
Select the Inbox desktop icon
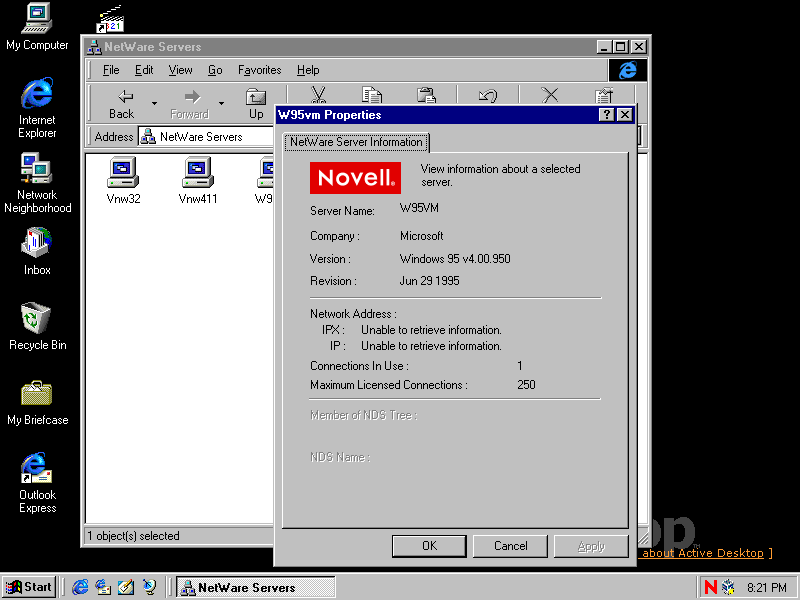[37, 252]
